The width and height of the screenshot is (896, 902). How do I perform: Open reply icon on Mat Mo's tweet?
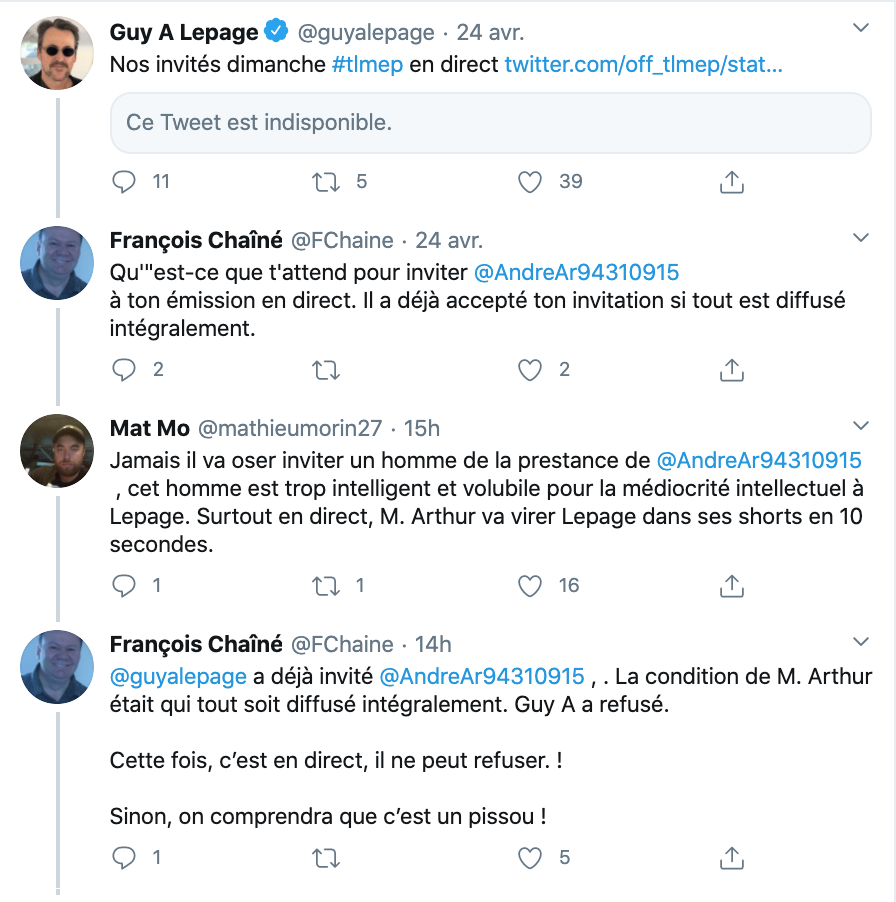(x=122, y=585)
